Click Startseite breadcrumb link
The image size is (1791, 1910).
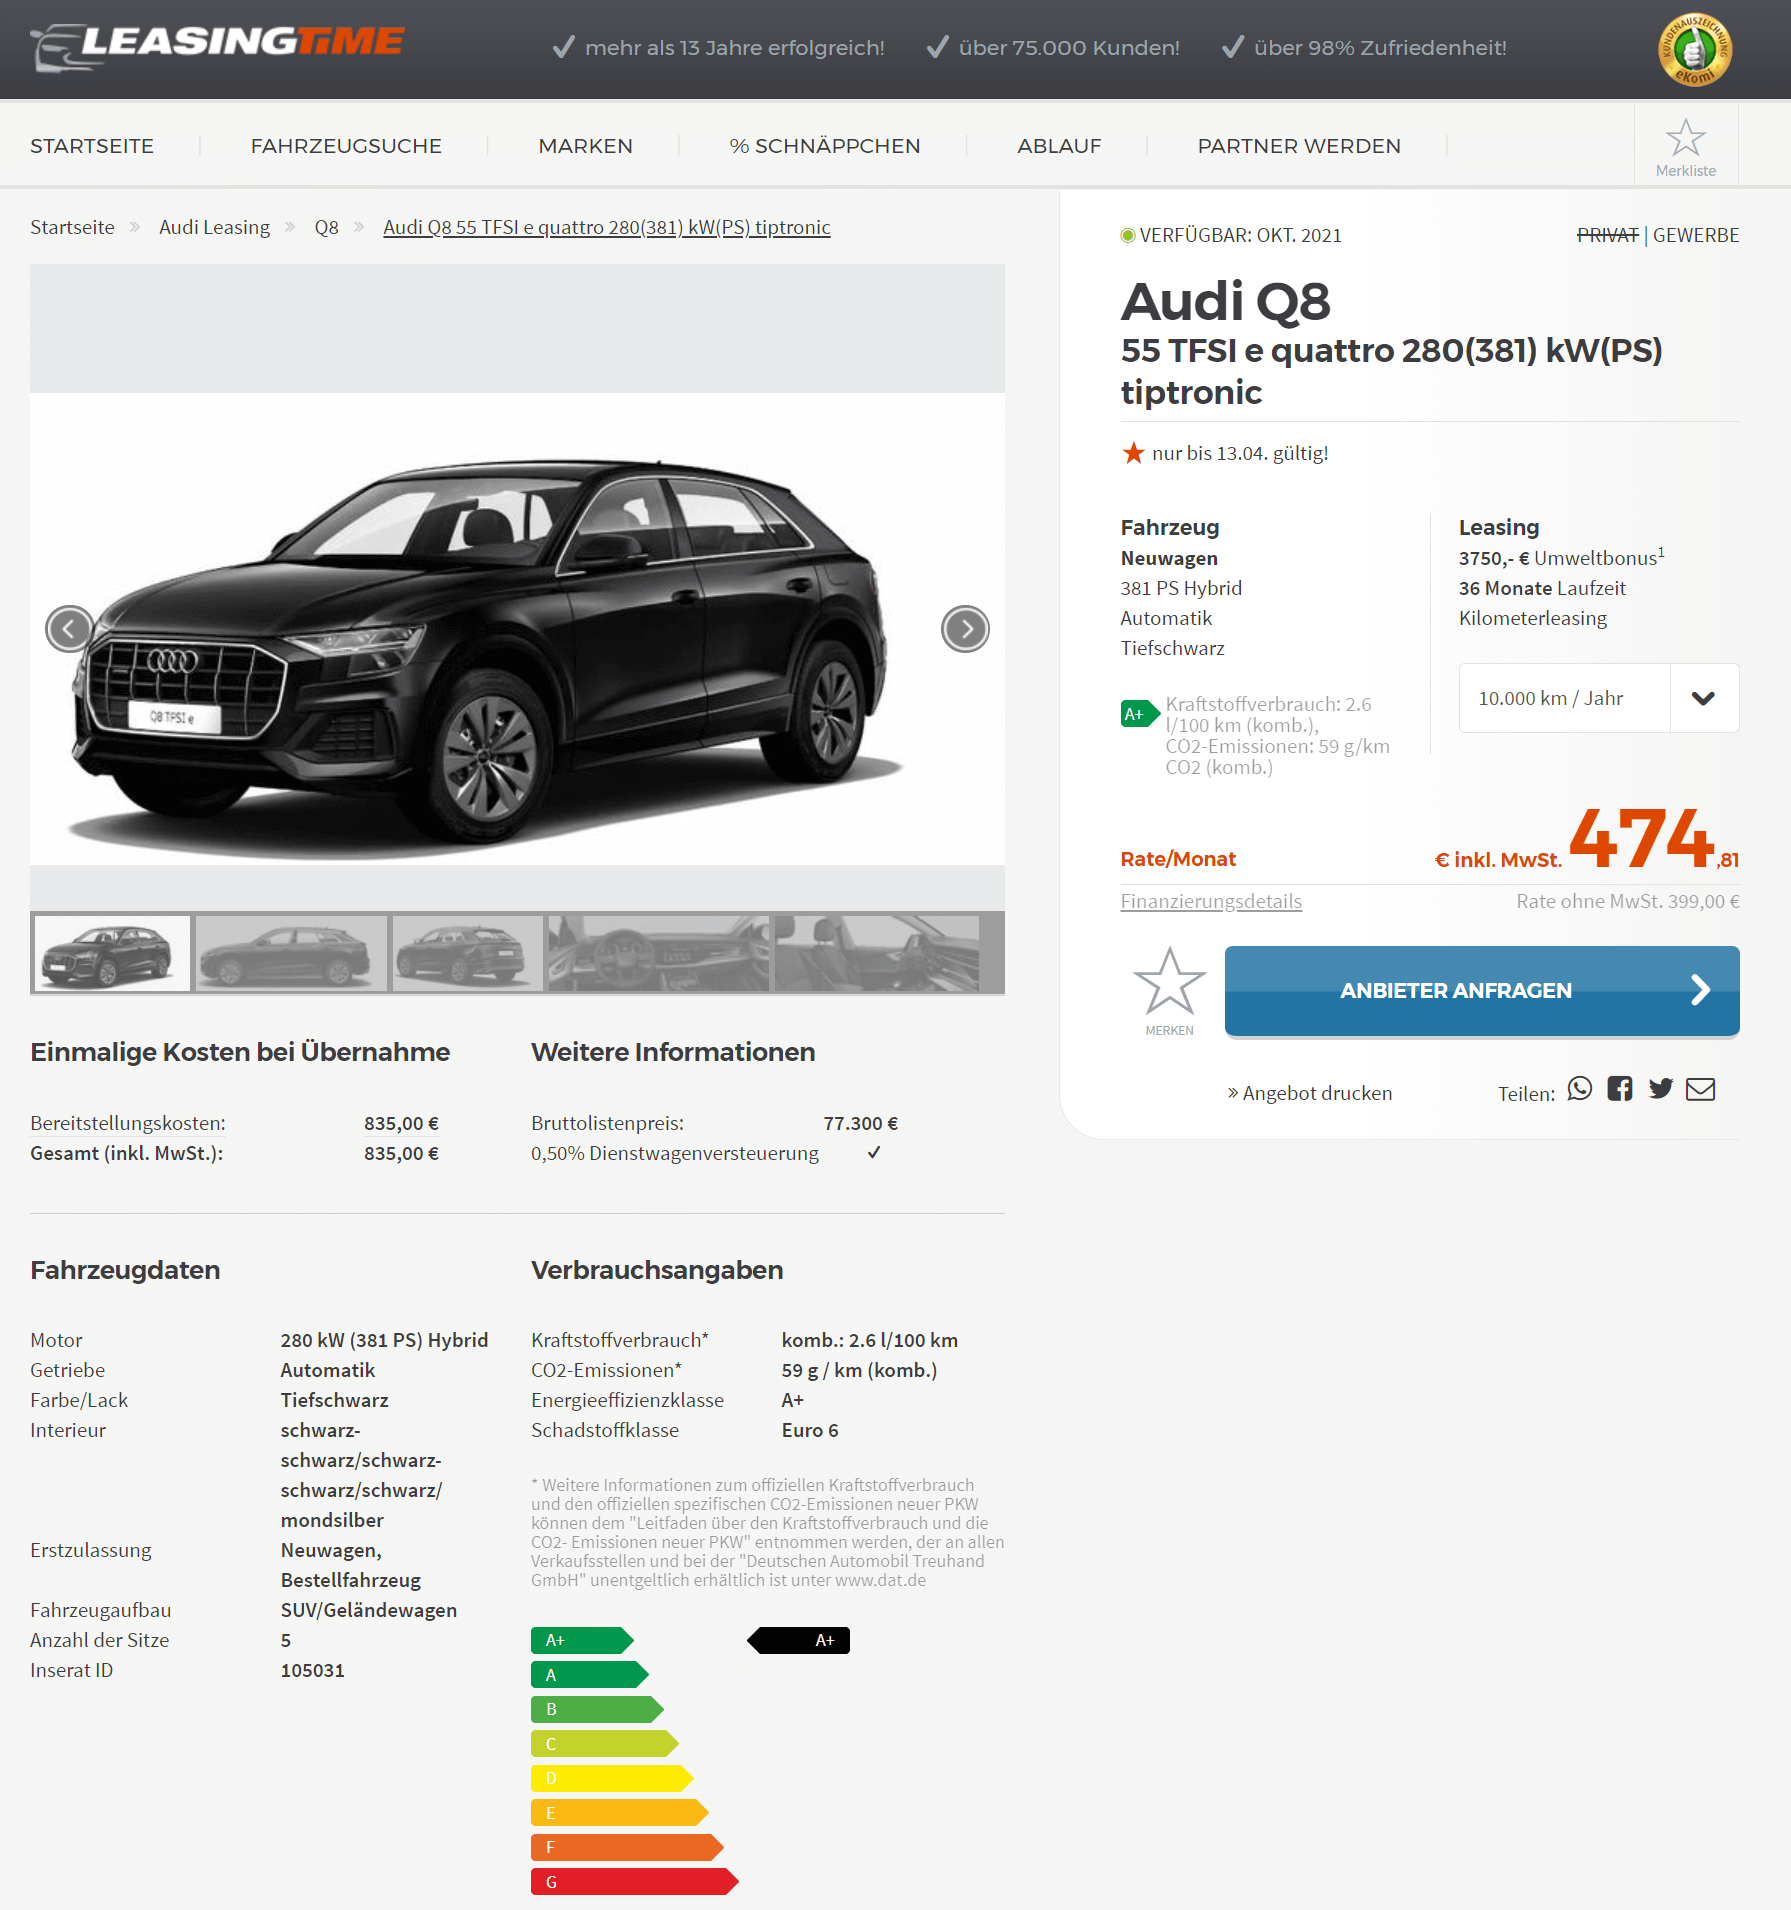click(72, 227)
